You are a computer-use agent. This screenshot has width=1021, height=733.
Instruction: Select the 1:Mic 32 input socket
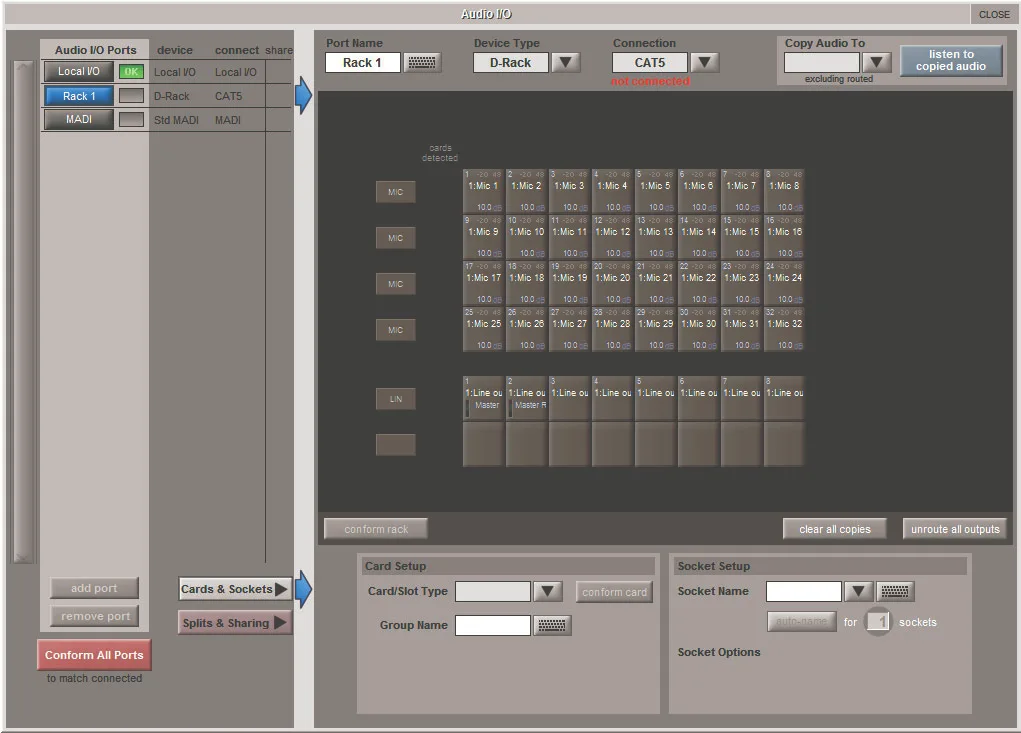point(784,330)
